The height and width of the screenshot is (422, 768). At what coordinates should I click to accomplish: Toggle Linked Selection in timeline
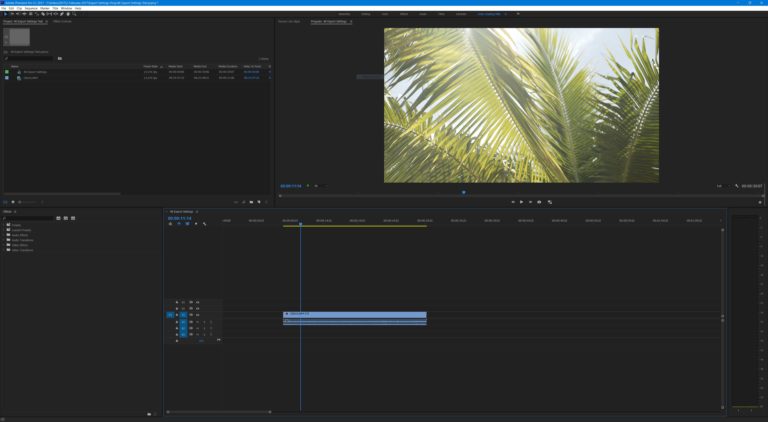point(187,224)
